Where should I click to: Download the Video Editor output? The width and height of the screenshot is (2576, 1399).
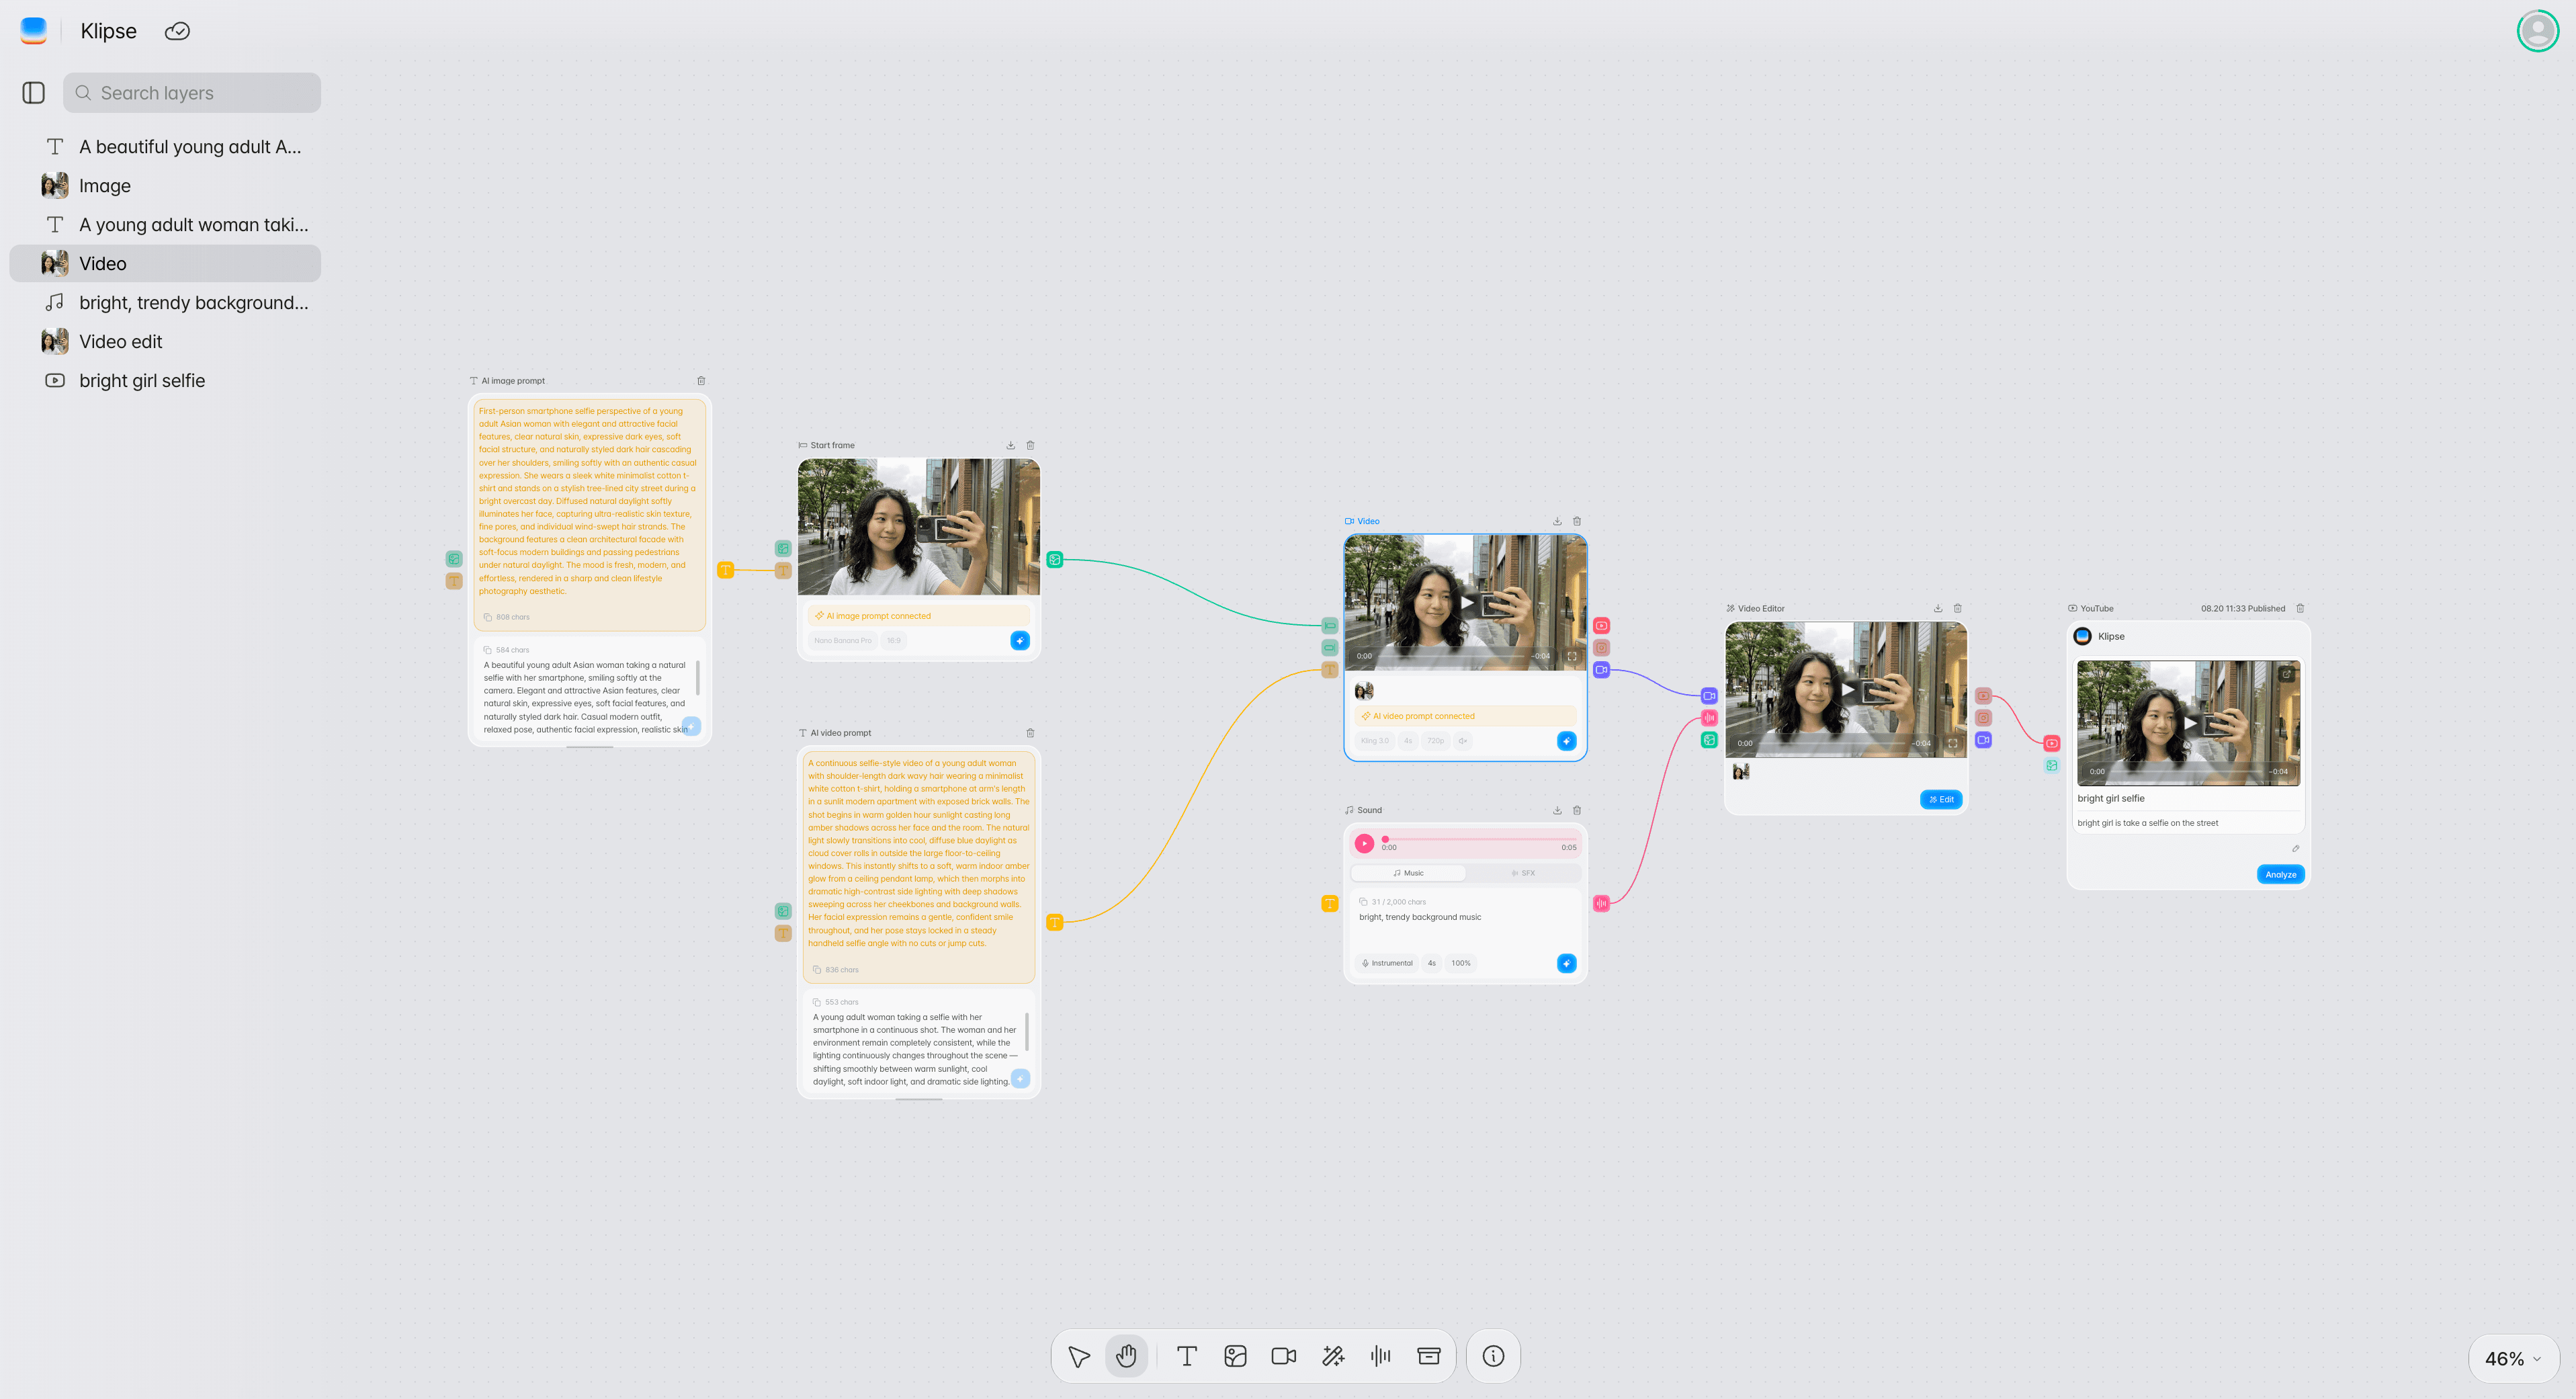point(1938,608)
